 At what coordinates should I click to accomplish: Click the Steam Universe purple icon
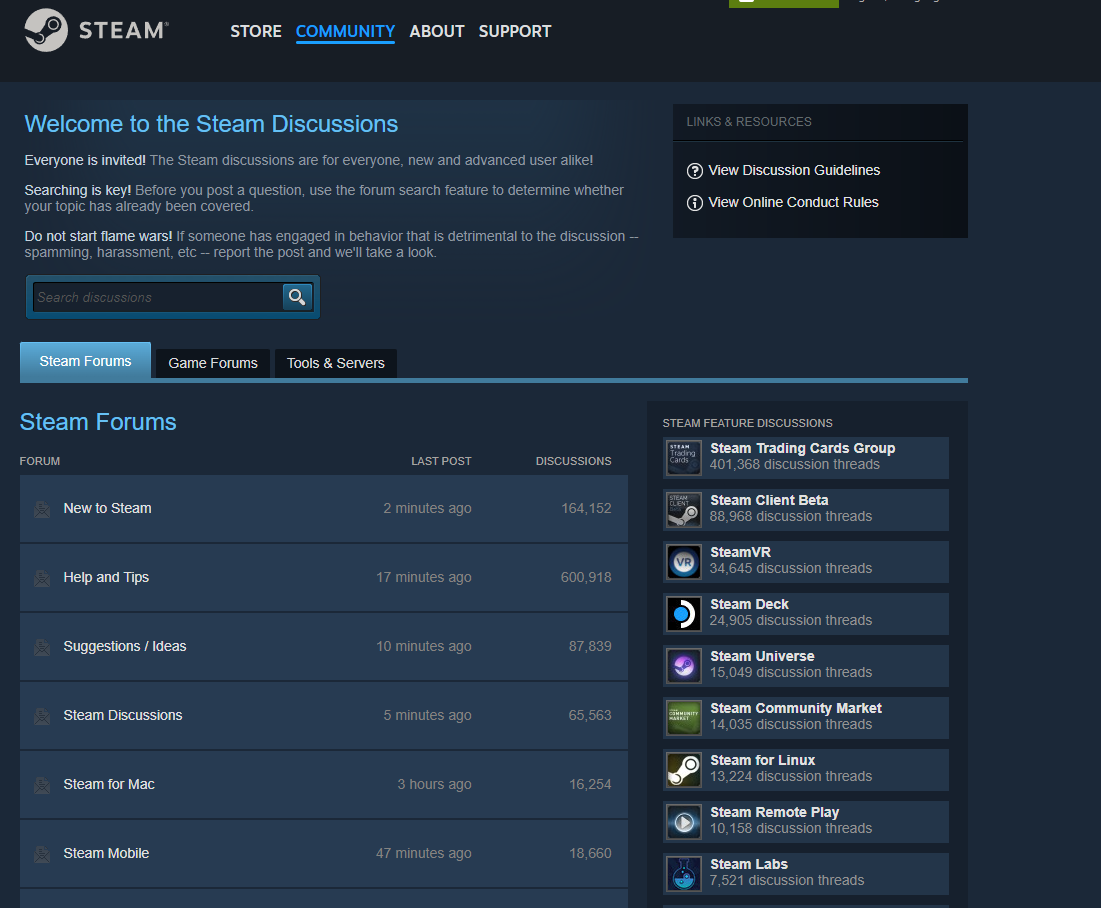(684, 666)
